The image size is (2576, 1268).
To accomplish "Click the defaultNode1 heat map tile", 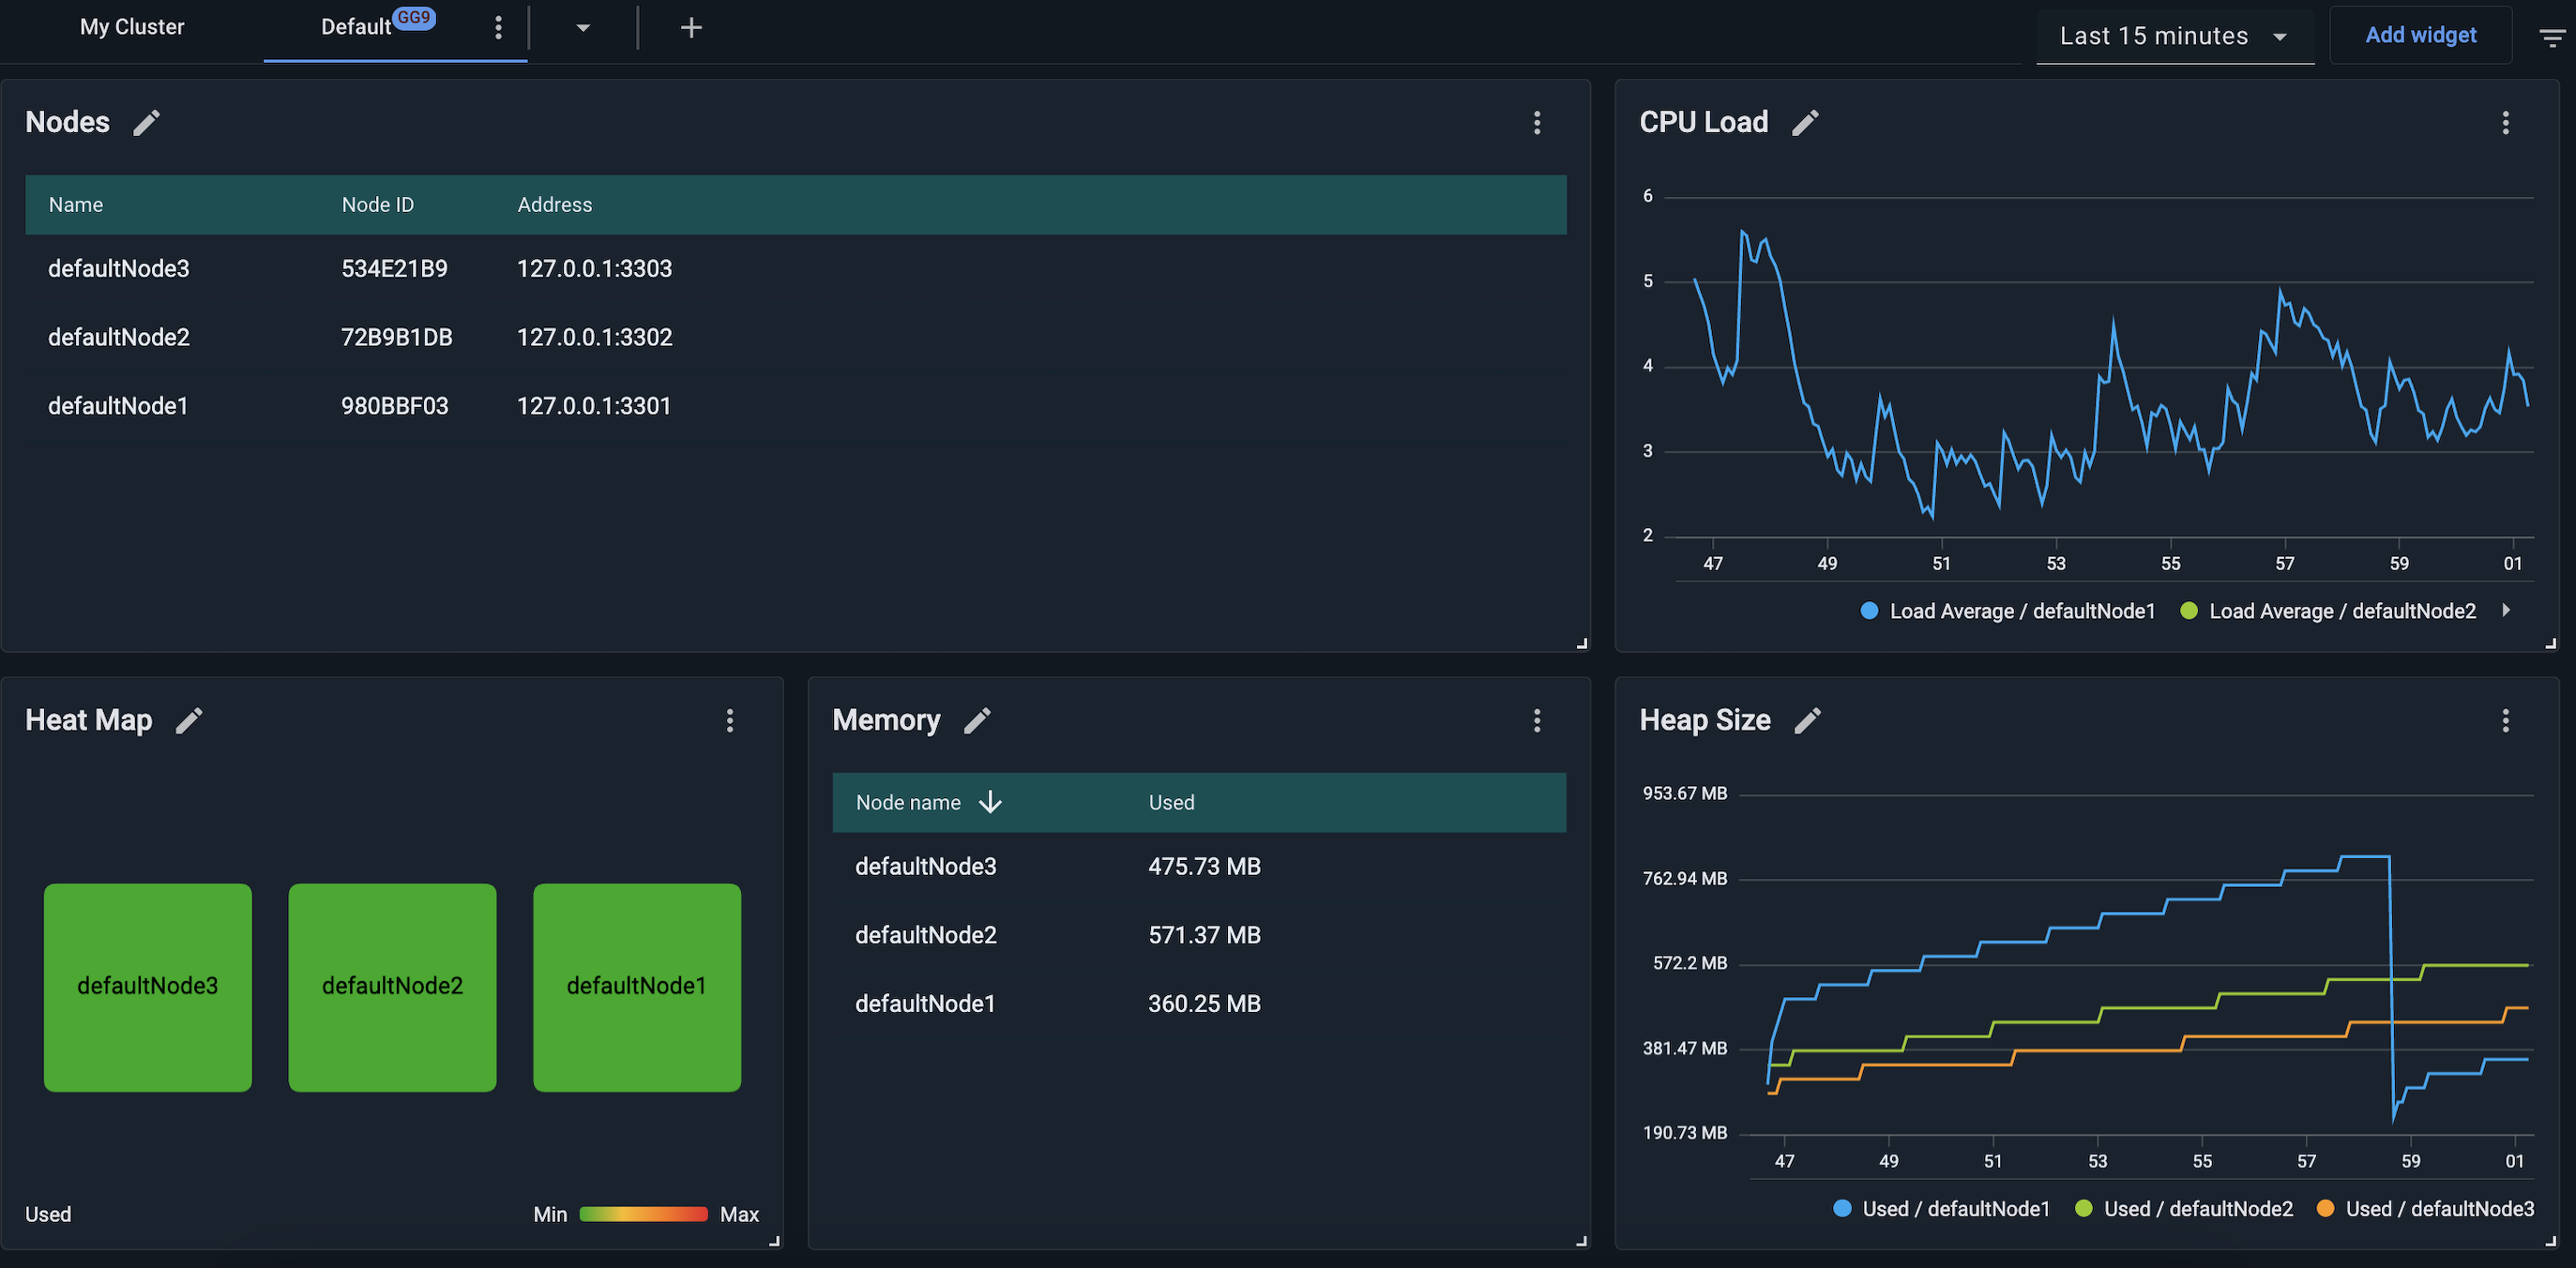I will pos(637,987).
